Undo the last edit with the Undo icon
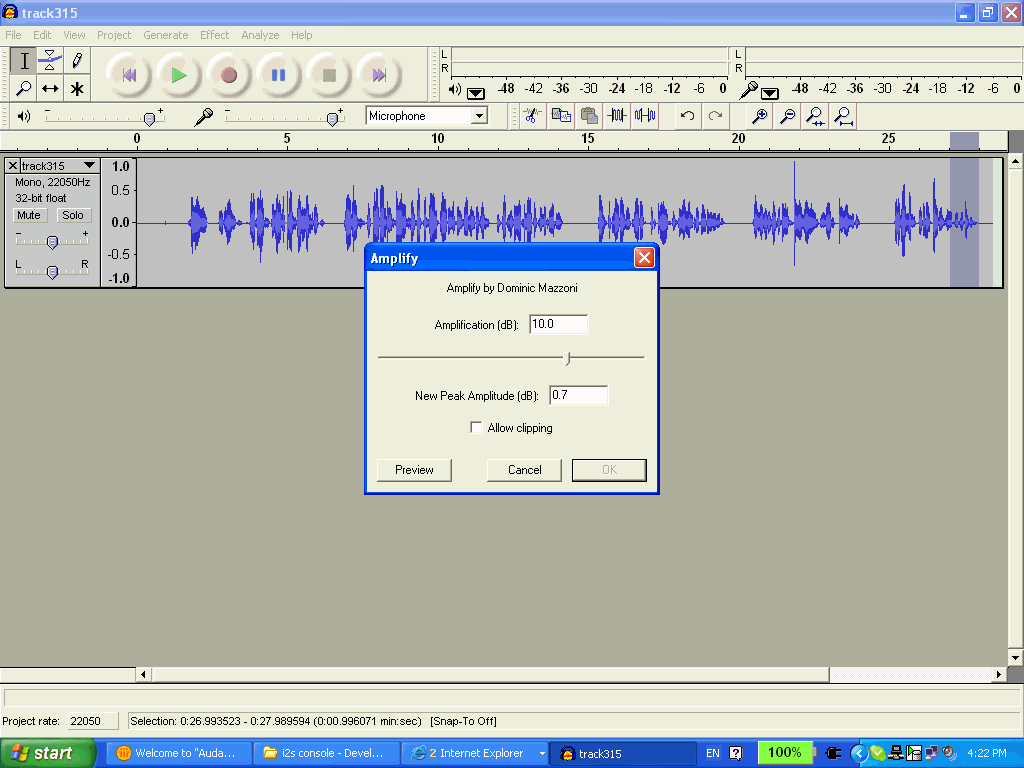Viewport: 1024px width, 768px height. point(688,115)
